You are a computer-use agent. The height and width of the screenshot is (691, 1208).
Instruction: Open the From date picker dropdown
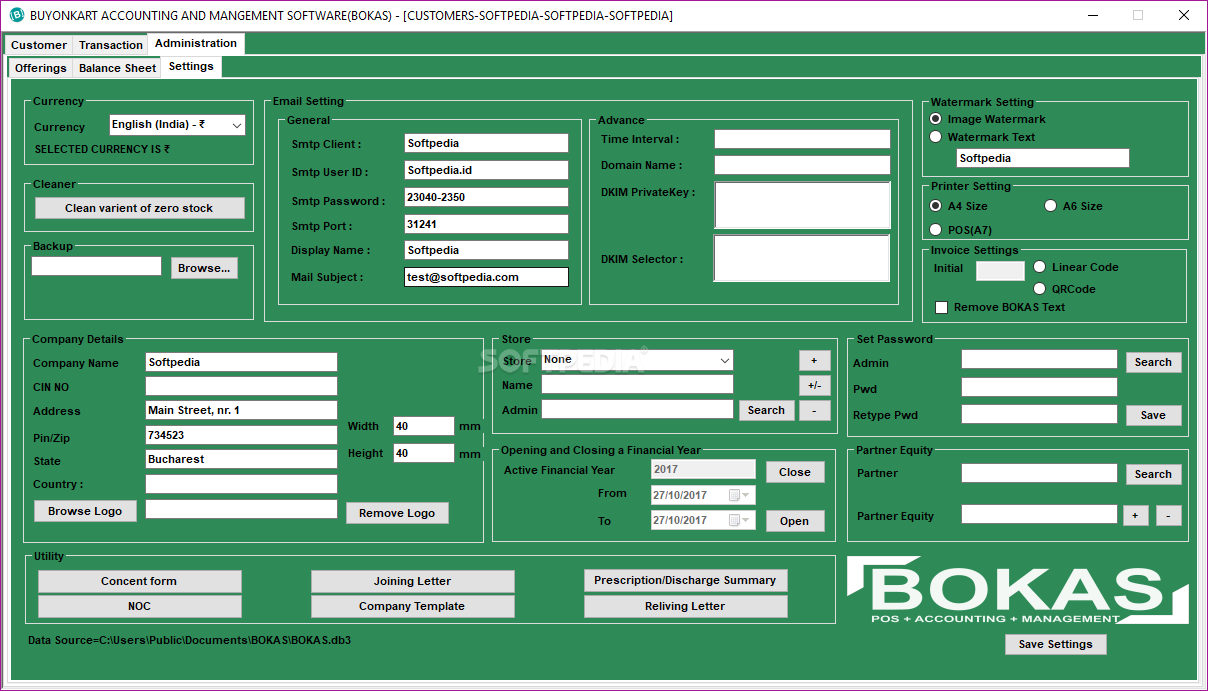tap(747, 495)
